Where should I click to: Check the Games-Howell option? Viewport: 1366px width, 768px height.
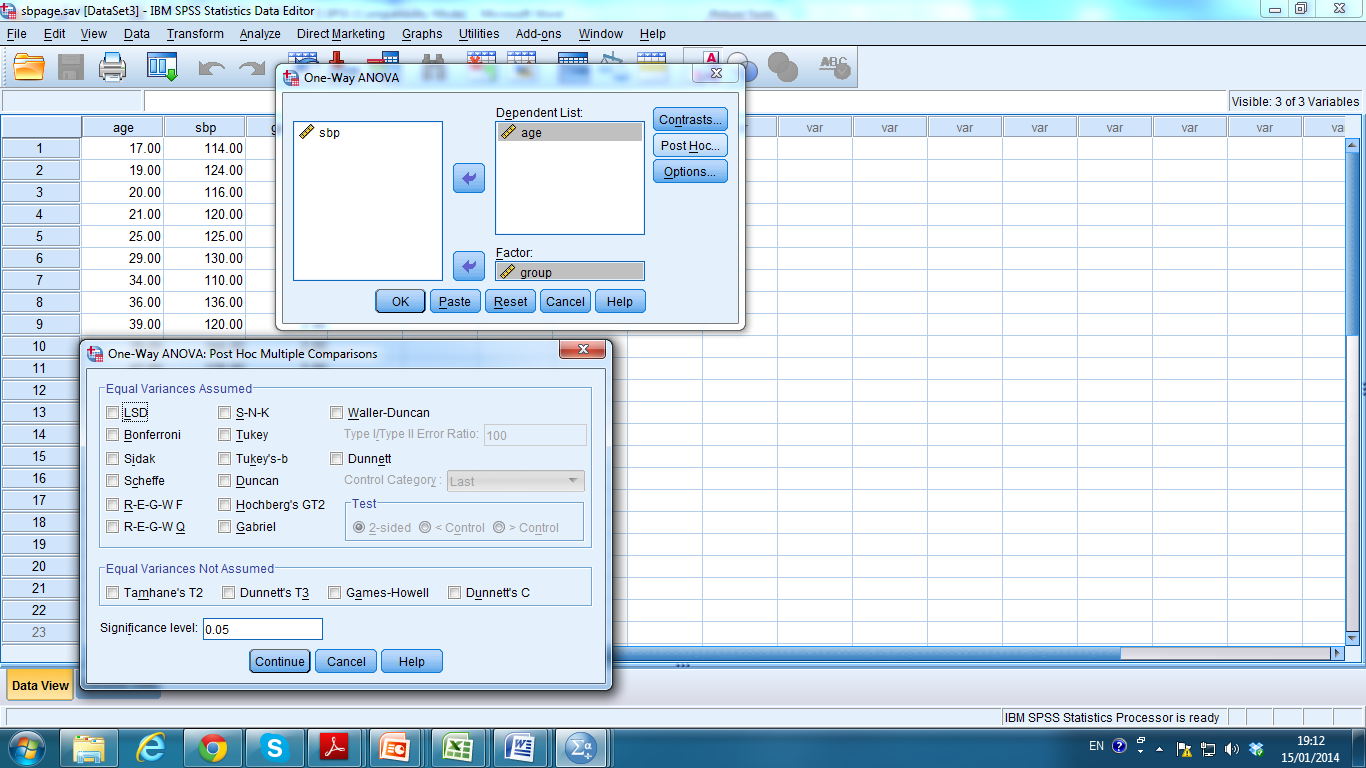coord(335,592)
